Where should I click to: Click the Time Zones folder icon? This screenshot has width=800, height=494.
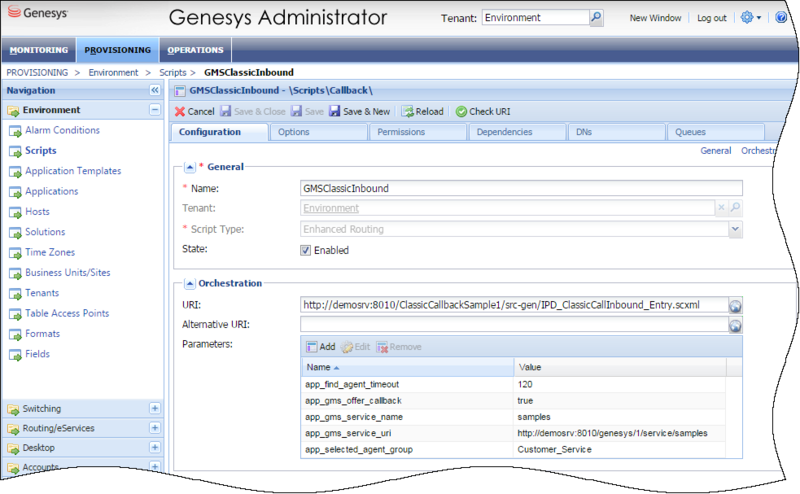(15, 253)
